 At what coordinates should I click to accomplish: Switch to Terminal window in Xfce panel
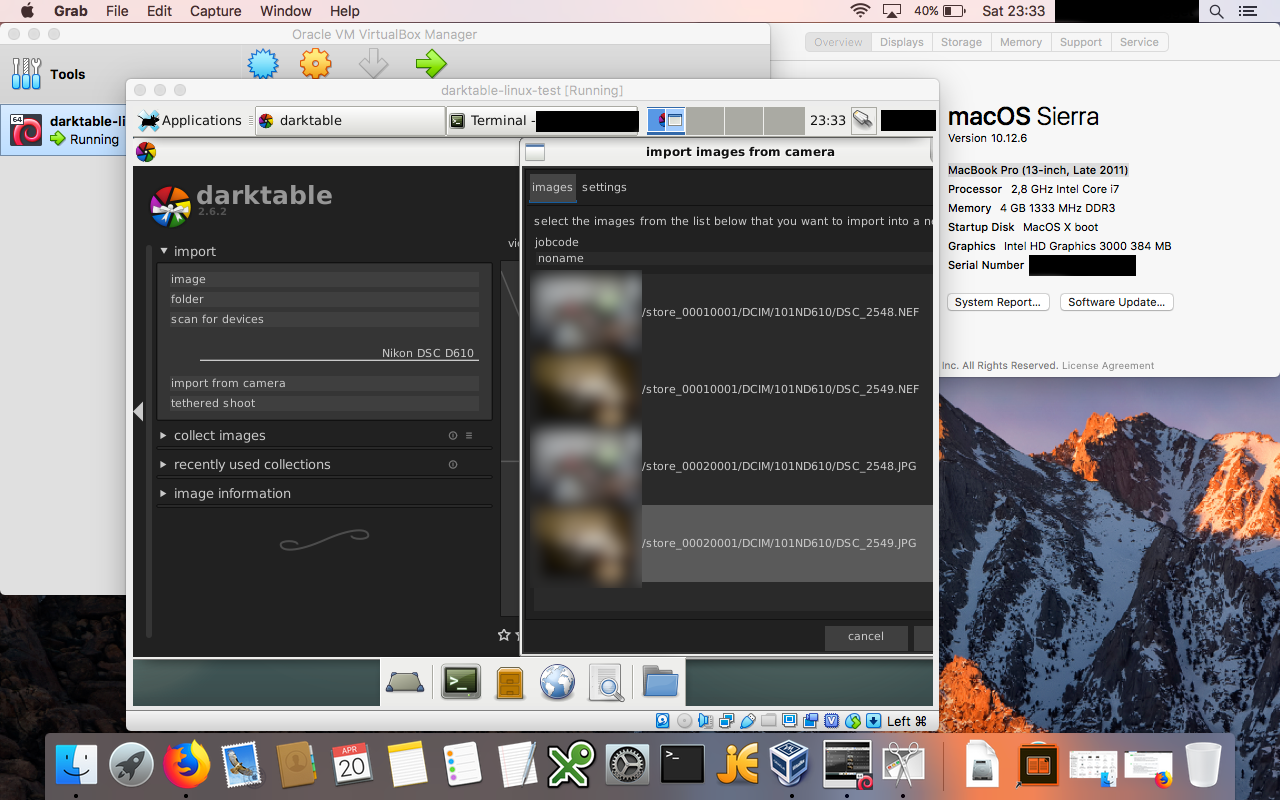pos(542,120)
